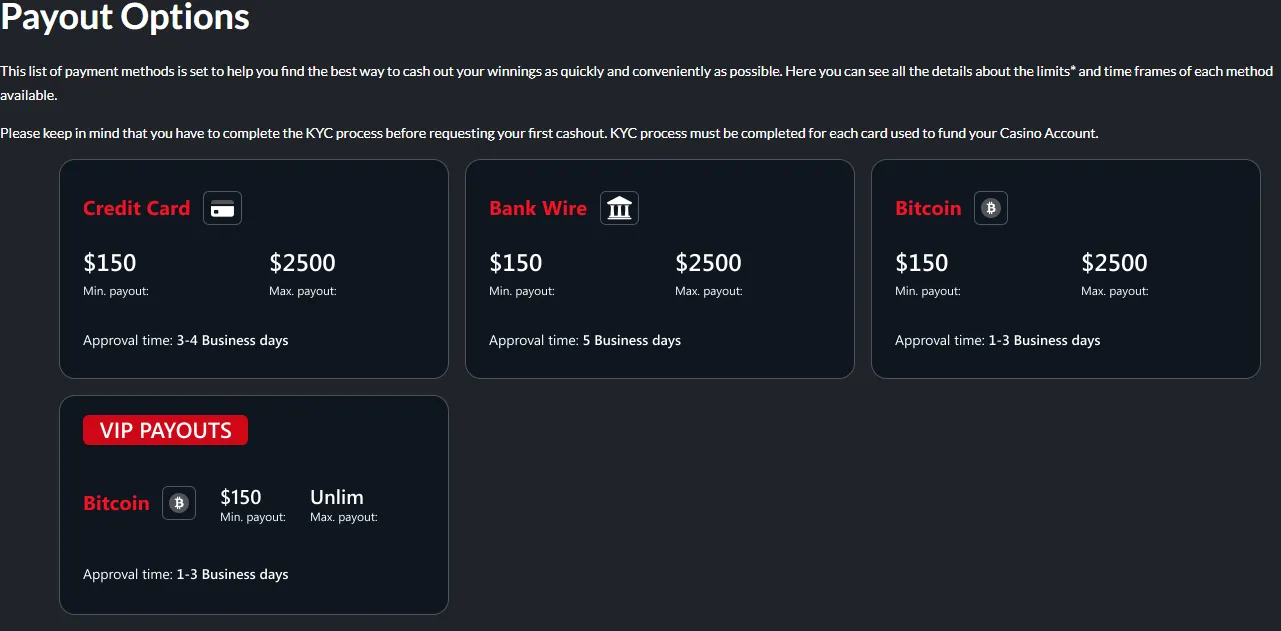Click the Bitcoin heading in the top row

[x=928, y=208]
